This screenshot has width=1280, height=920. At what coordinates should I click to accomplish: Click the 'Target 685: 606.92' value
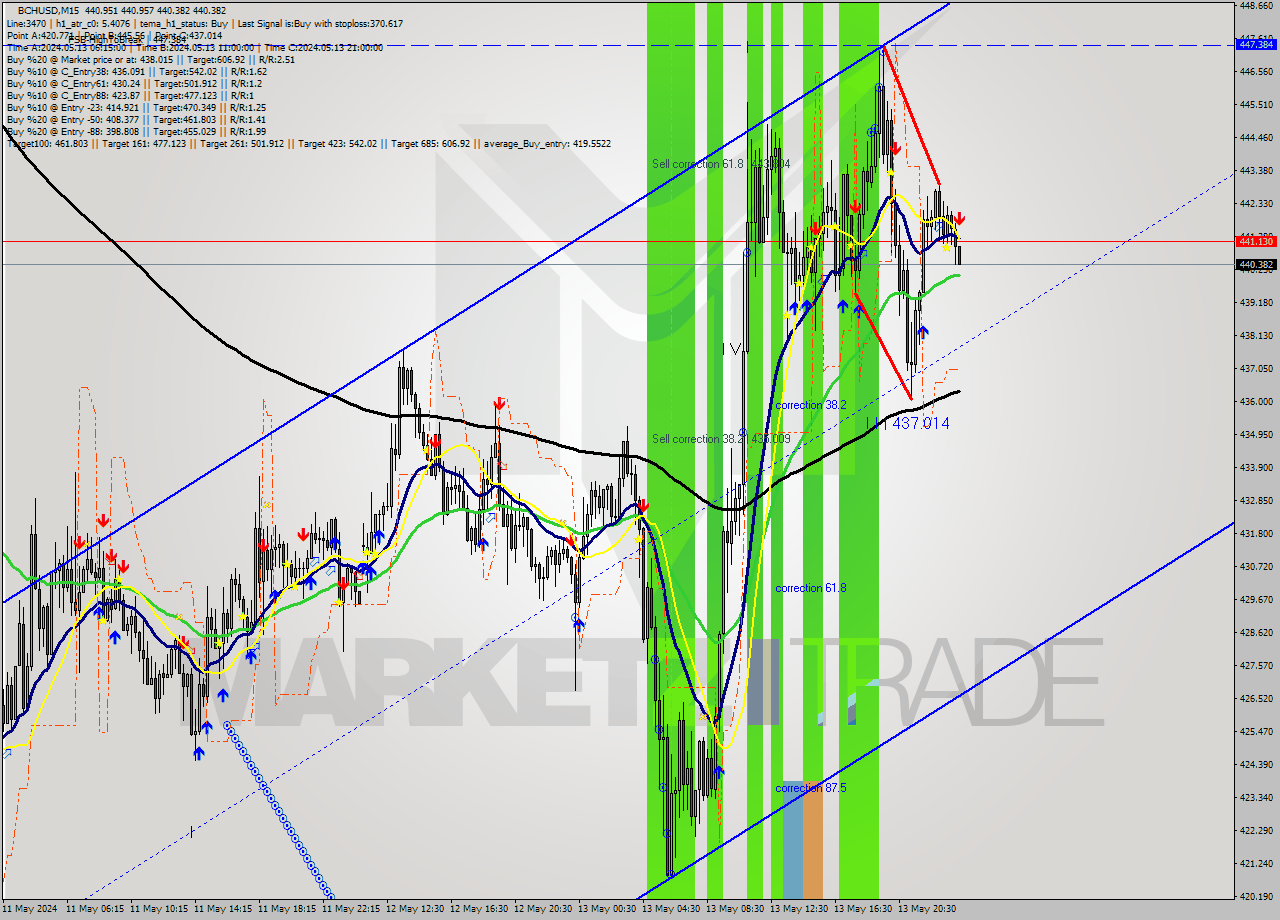[430, 144]
